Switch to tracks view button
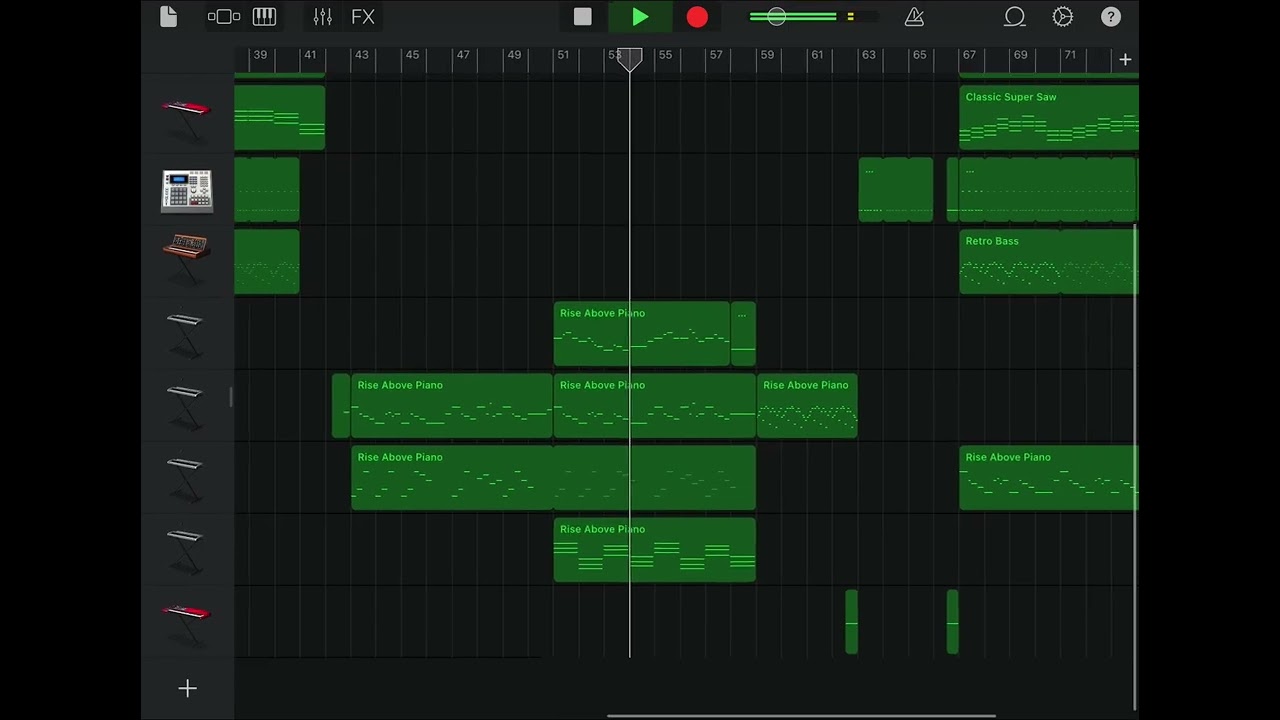 click(224, 17)
